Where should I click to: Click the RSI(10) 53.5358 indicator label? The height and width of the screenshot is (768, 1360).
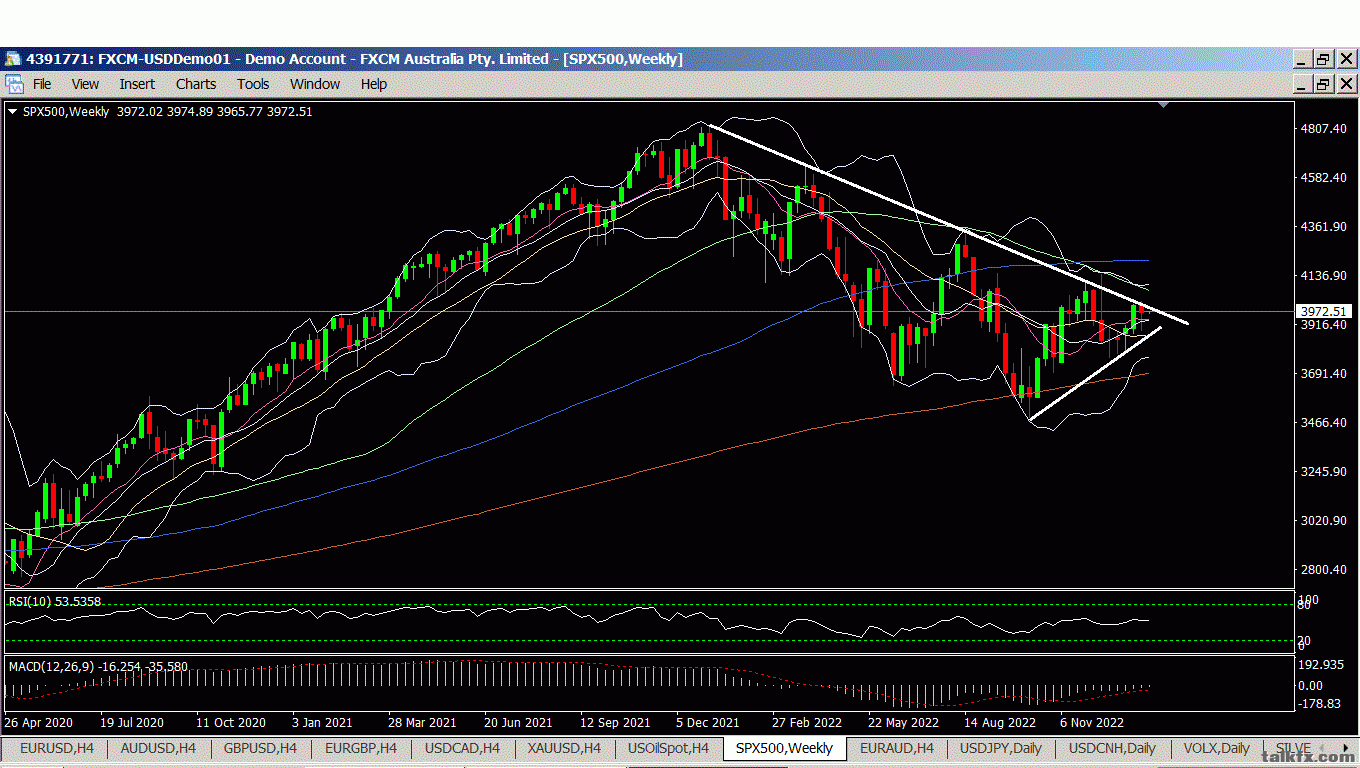(55, 602)
